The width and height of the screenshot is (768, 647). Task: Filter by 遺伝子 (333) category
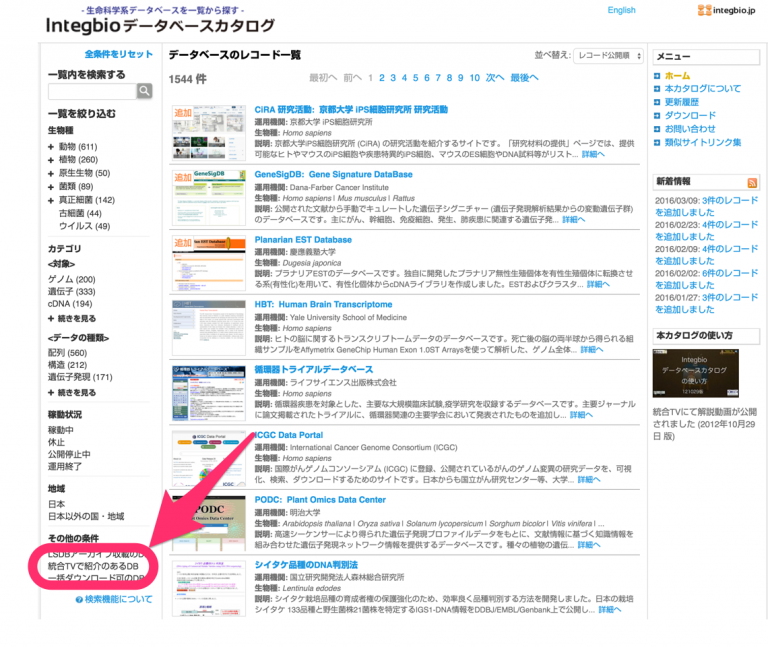point(72,291)
